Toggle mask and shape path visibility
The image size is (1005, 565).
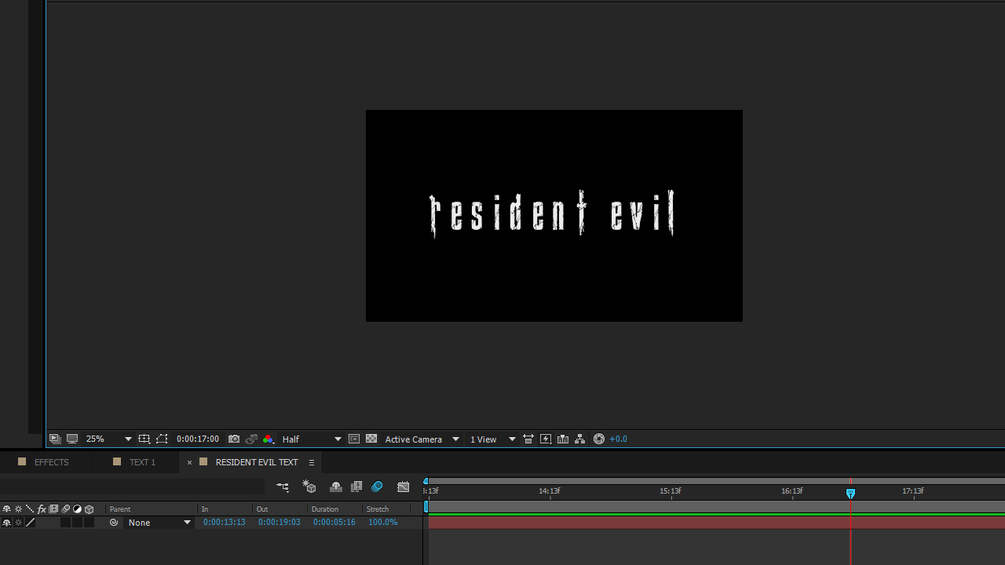coord(162,439)
